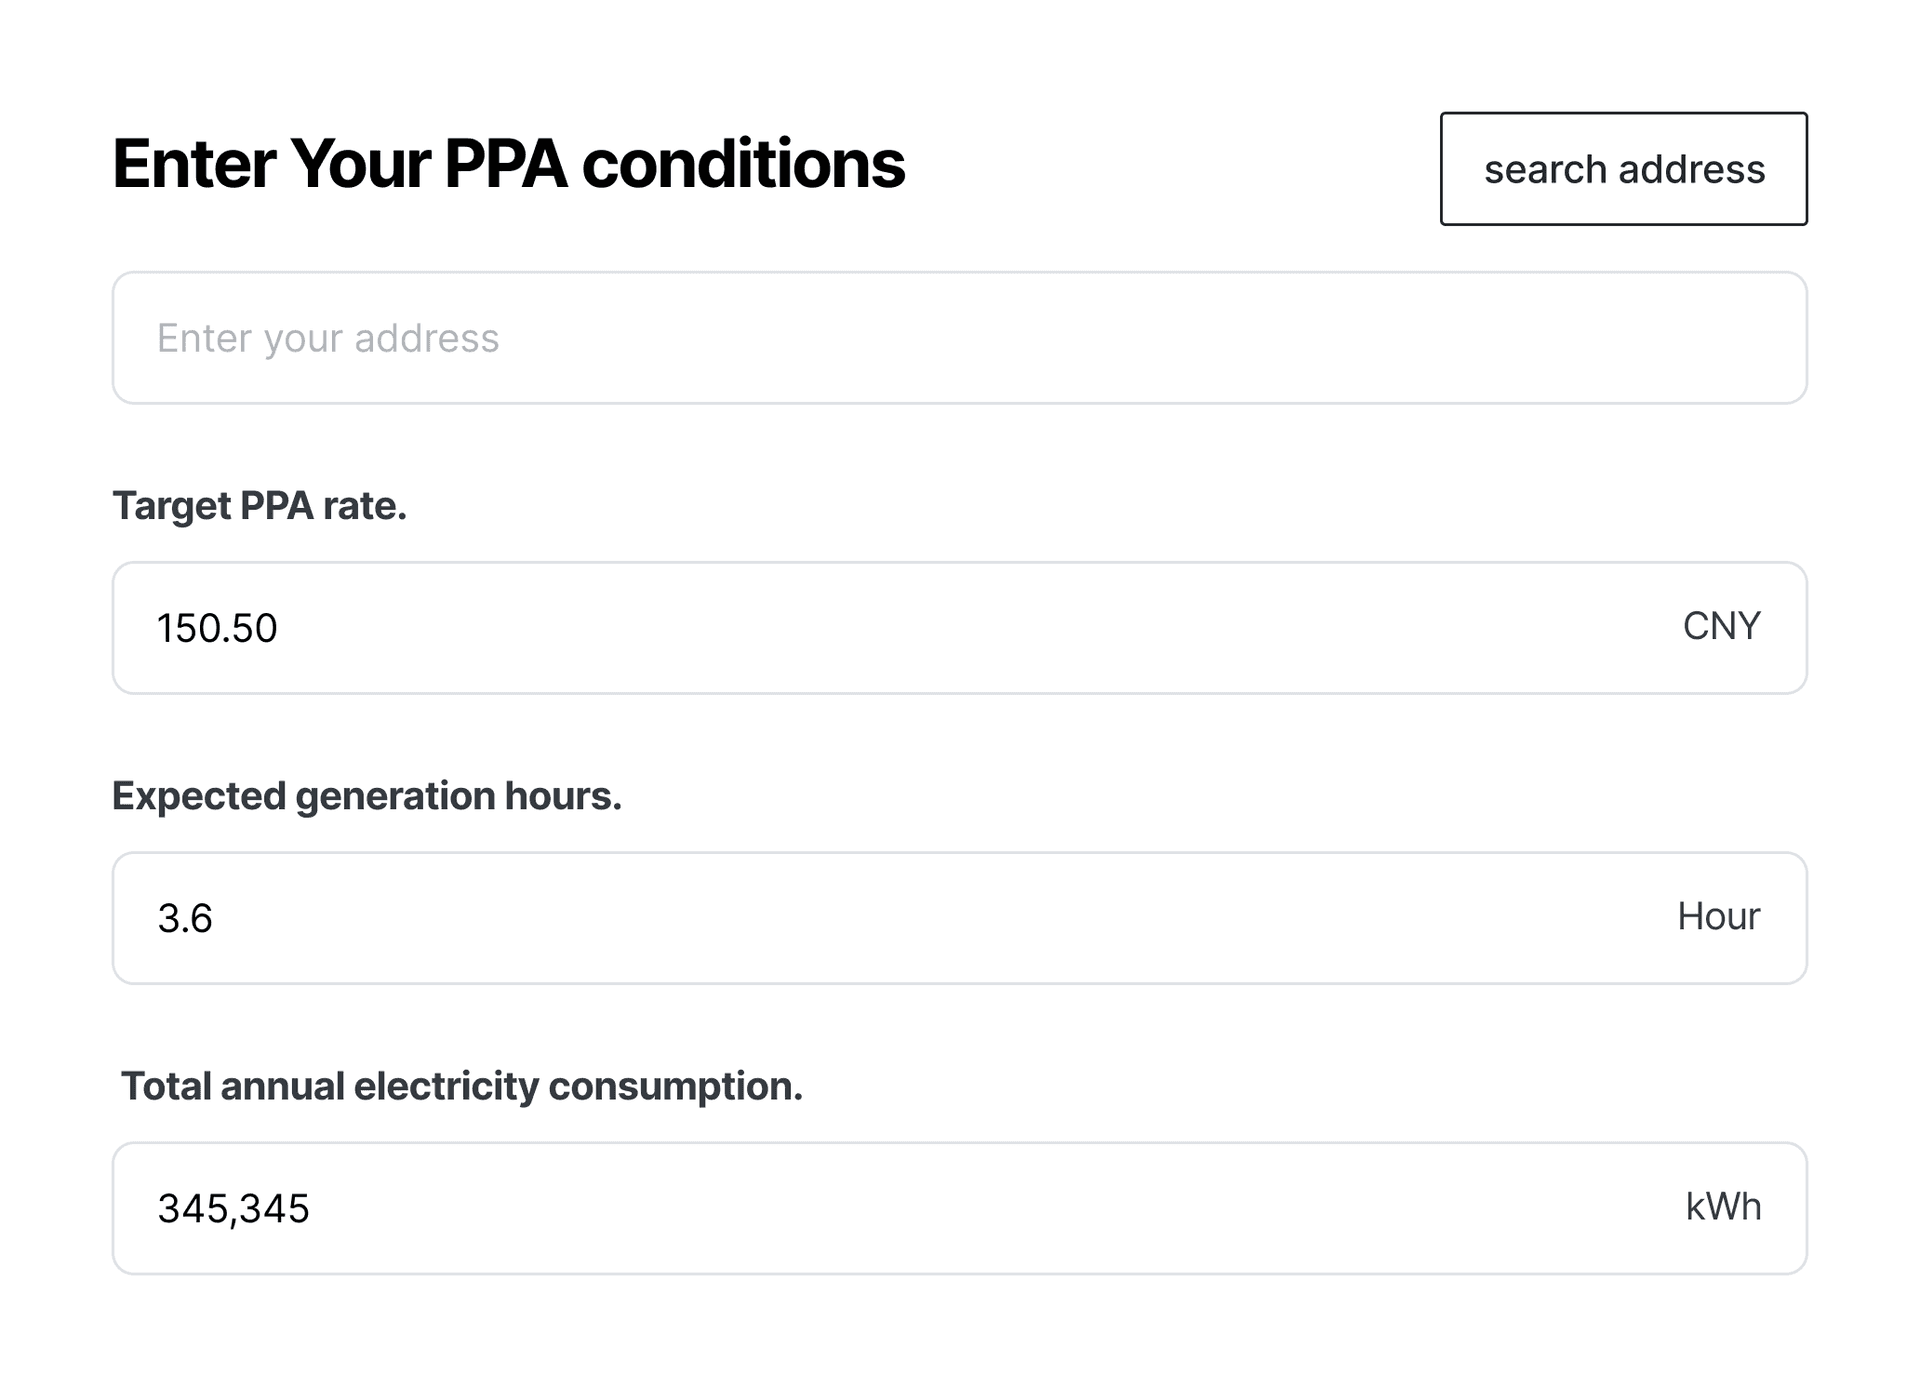The image size is (1920, 1387).
Task: Select the annual consumption value 345,345
Action: tap(236, 1208)
